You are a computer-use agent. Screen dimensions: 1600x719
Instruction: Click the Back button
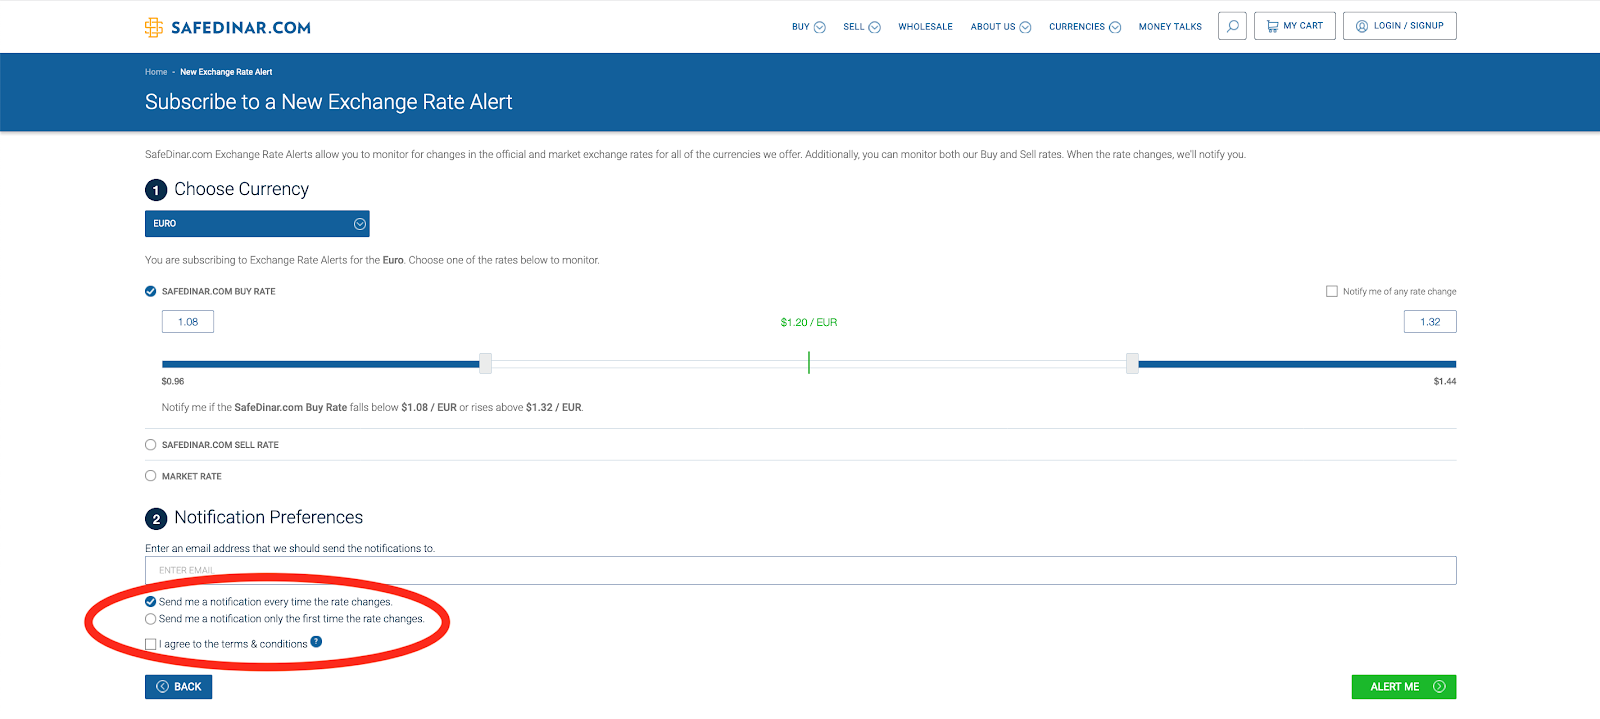tap(178, 687)
